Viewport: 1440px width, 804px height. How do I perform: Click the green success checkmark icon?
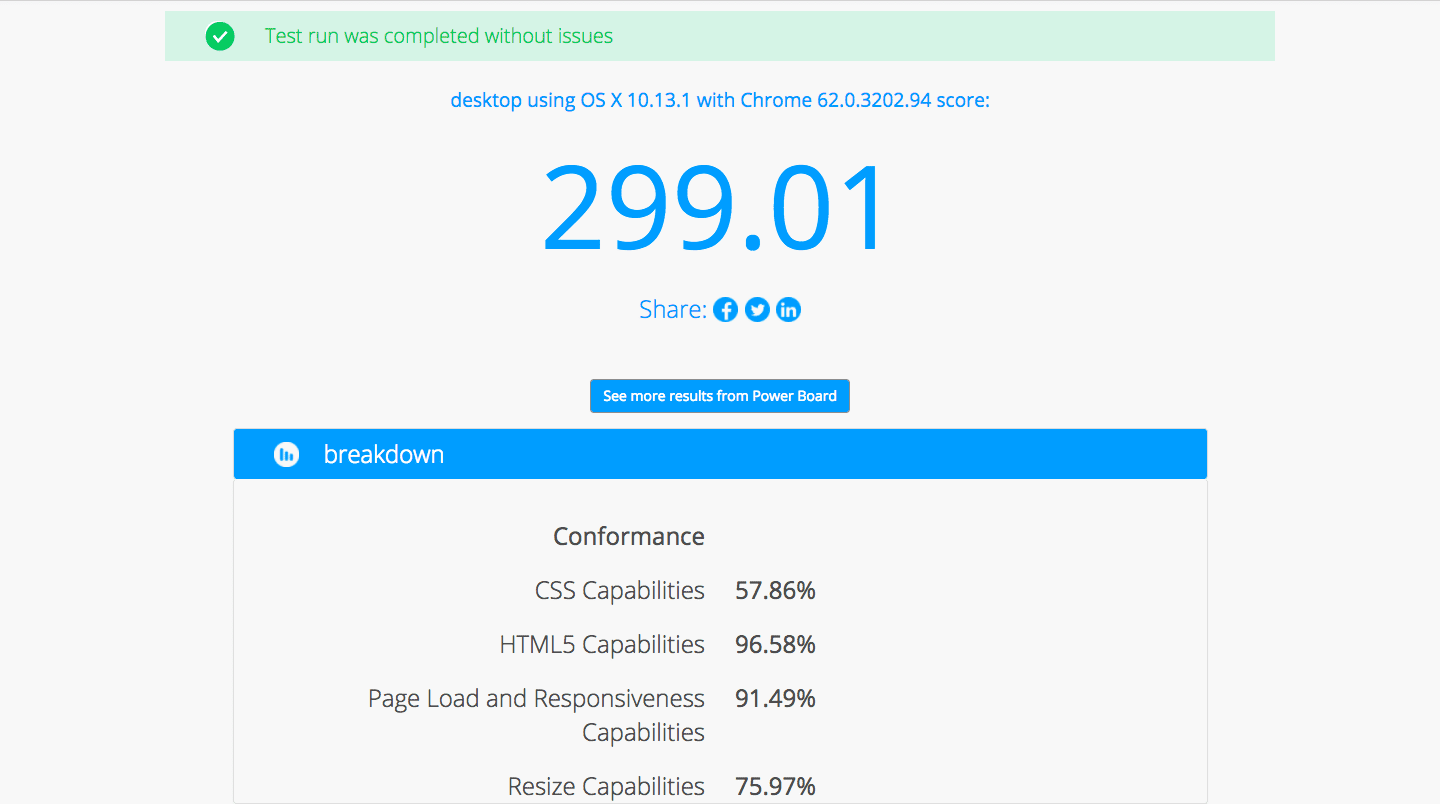point(220,37)
